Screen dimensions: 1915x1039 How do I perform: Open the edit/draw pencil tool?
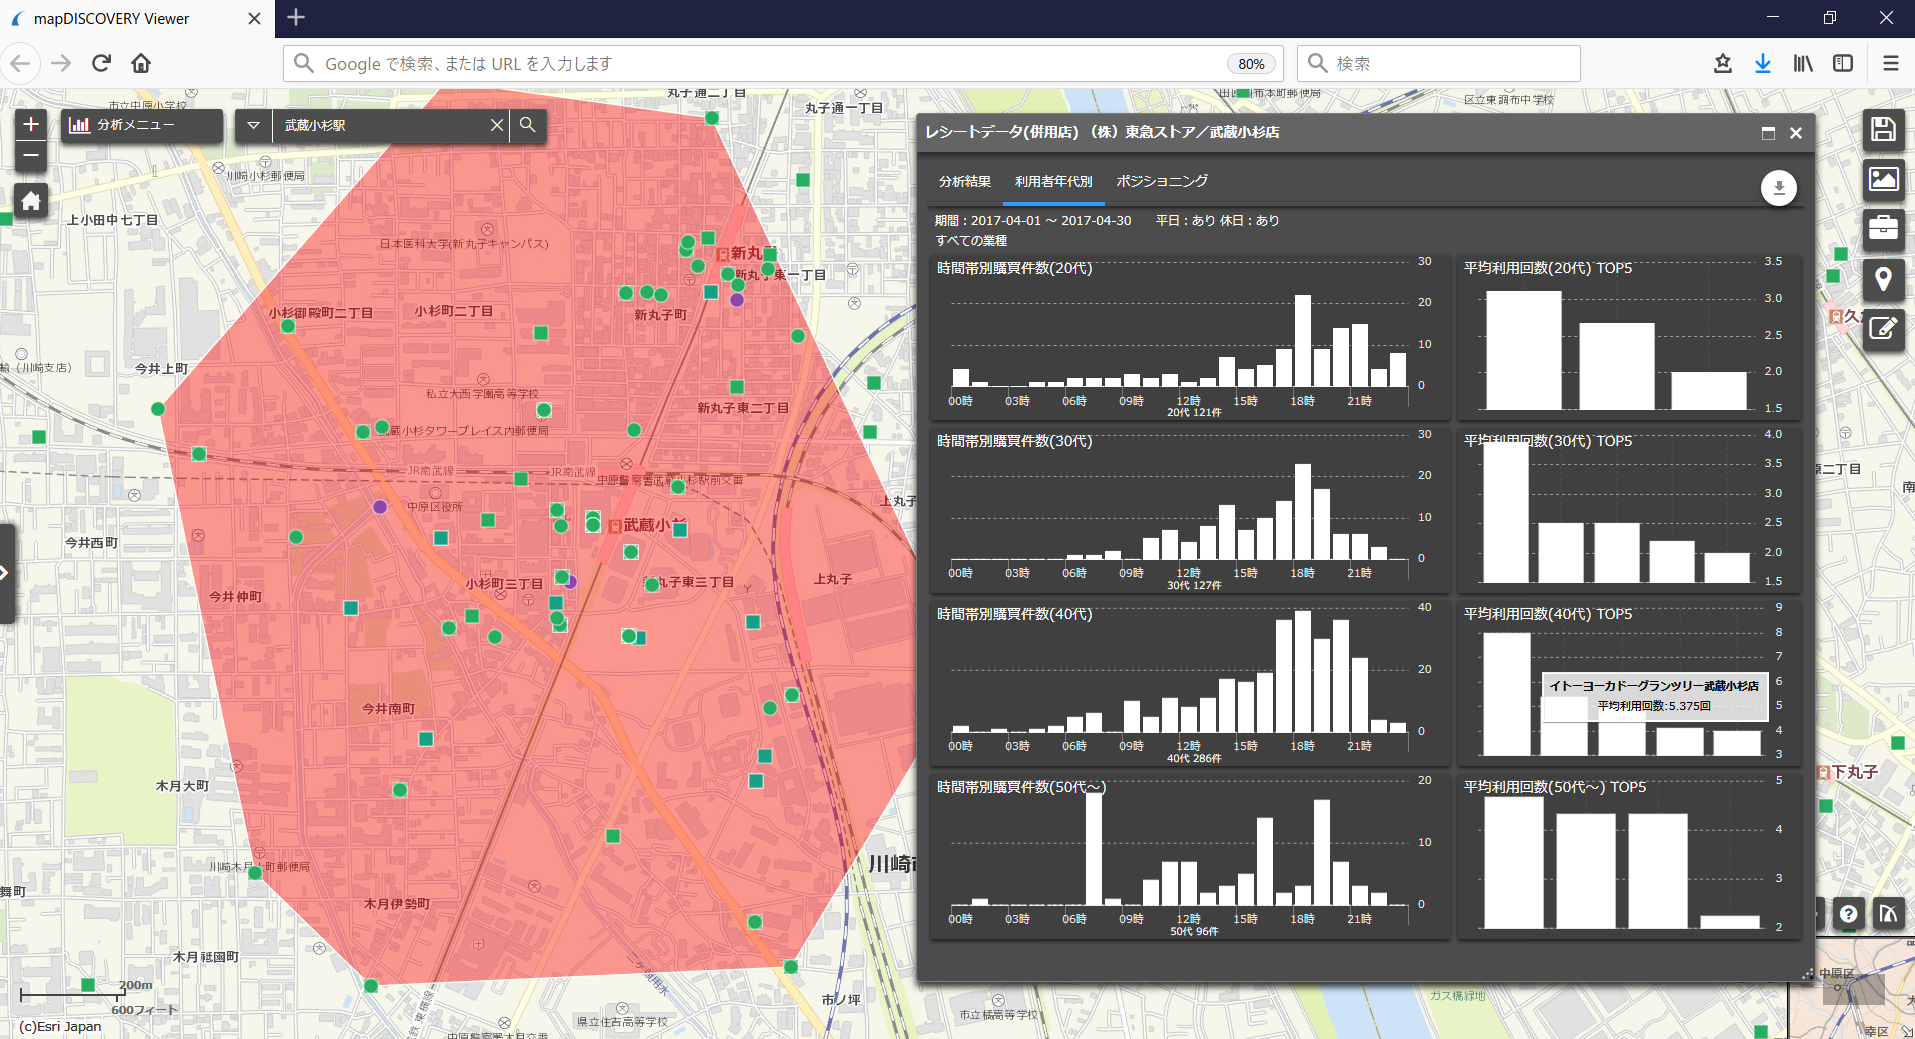1883,329
